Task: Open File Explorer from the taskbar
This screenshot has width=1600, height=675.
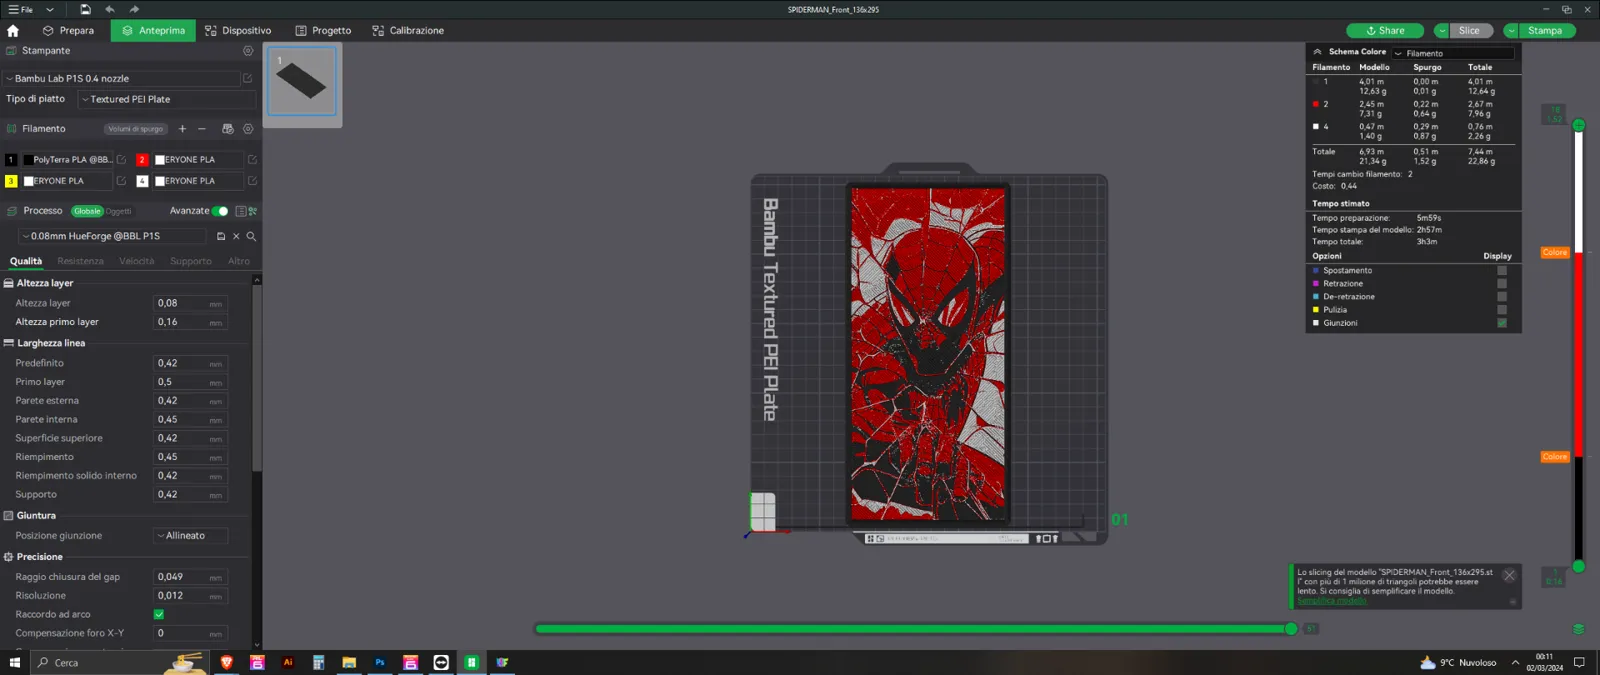Action: pyautogui.click(x=349, y=662)
